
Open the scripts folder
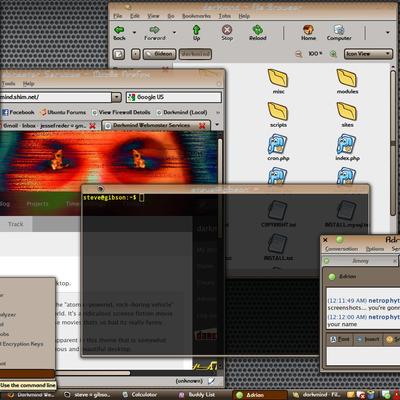click(x=278, y=115)
